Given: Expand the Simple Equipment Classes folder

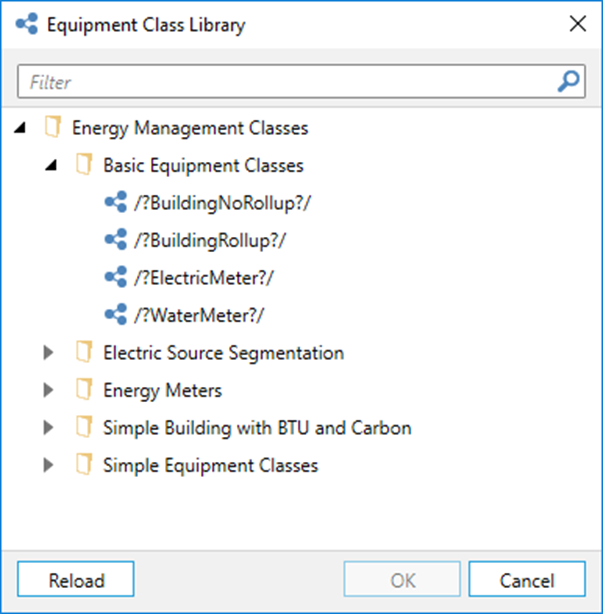Looking at the screenshot, I should (49, 465).
